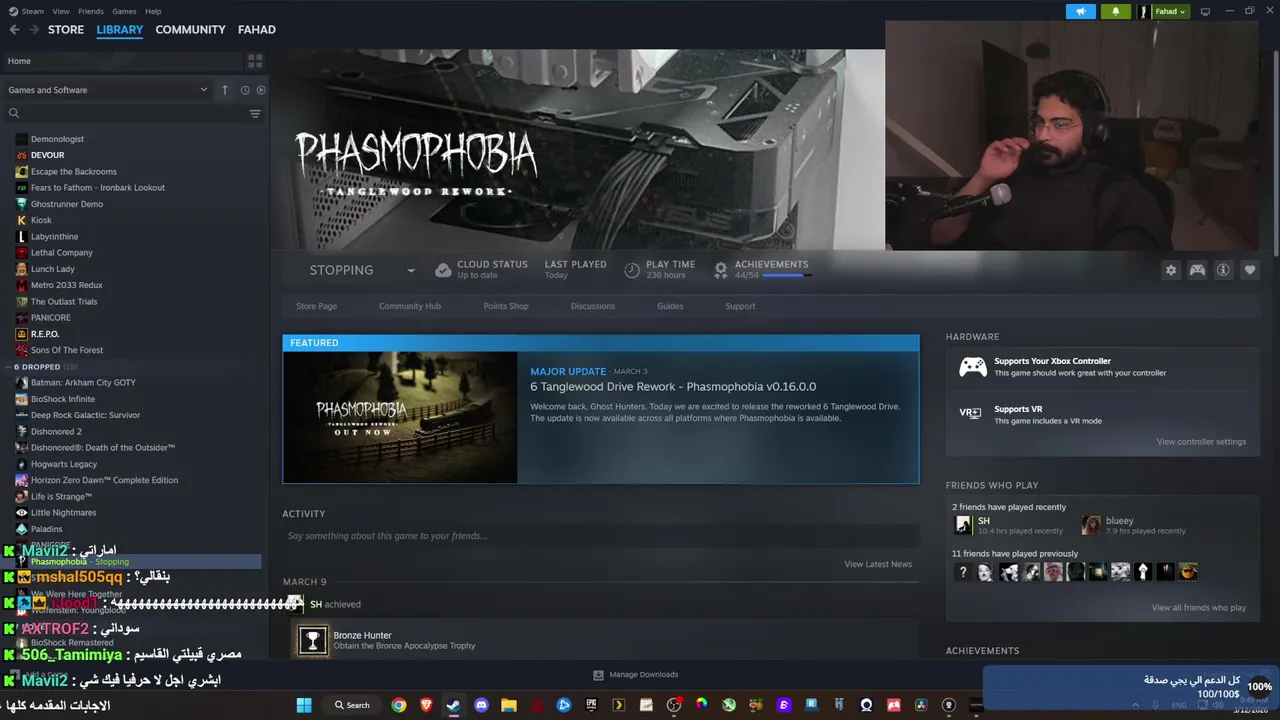Image resolution: width=1280 pixels, height=720 pixels.
Task: Click the announcements megaphone icon
Action: click(x=1081, y=11)
